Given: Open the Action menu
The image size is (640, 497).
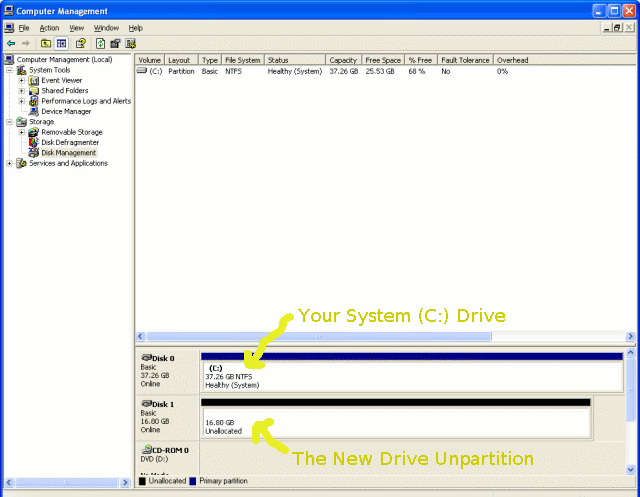Looking at the screenshot, I should (49, 28).
